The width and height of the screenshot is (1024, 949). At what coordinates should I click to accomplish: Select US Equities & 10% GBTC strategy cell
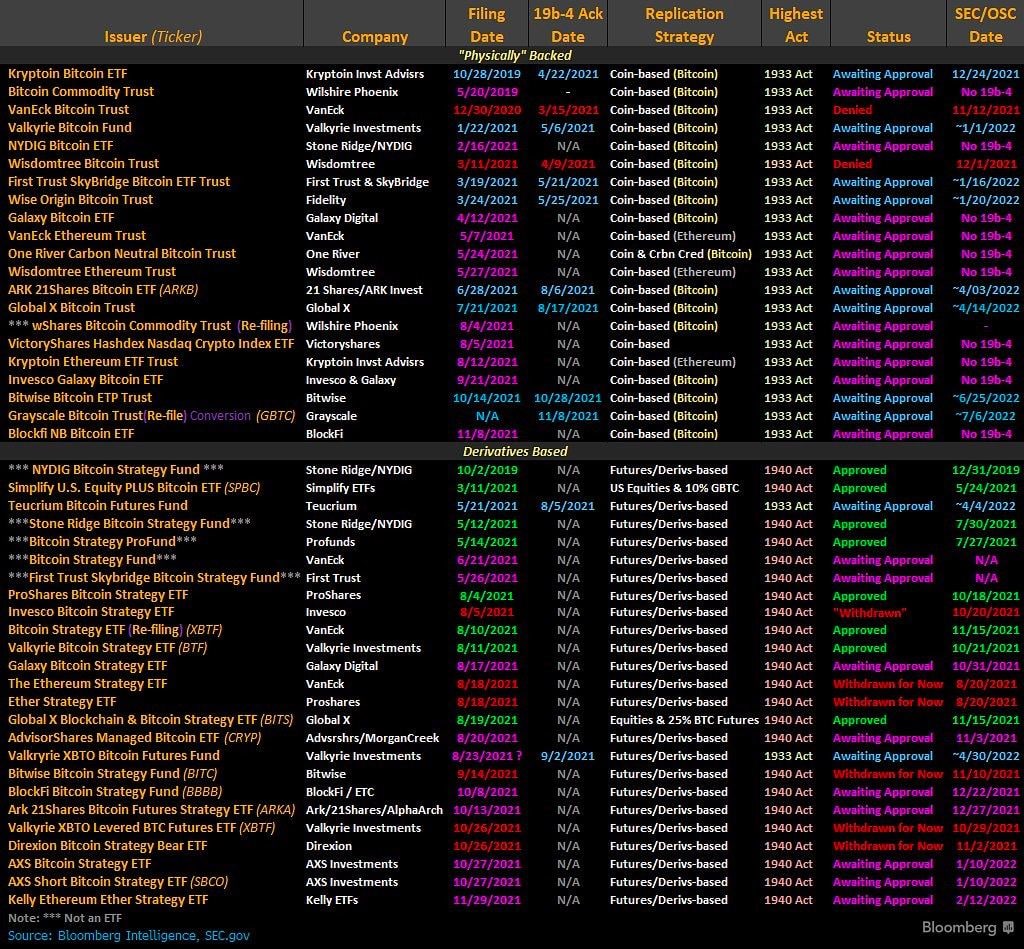coord(675,487)
